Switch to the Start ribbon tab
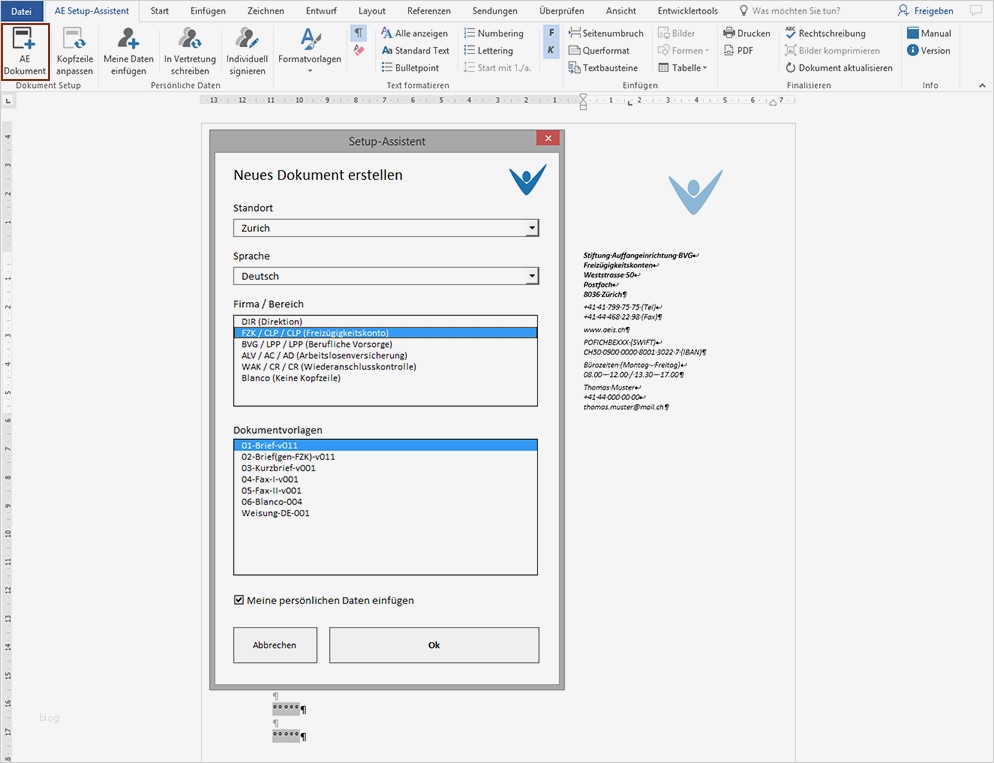This screenshot has width=994, height=763. click(x=159, y=11)
